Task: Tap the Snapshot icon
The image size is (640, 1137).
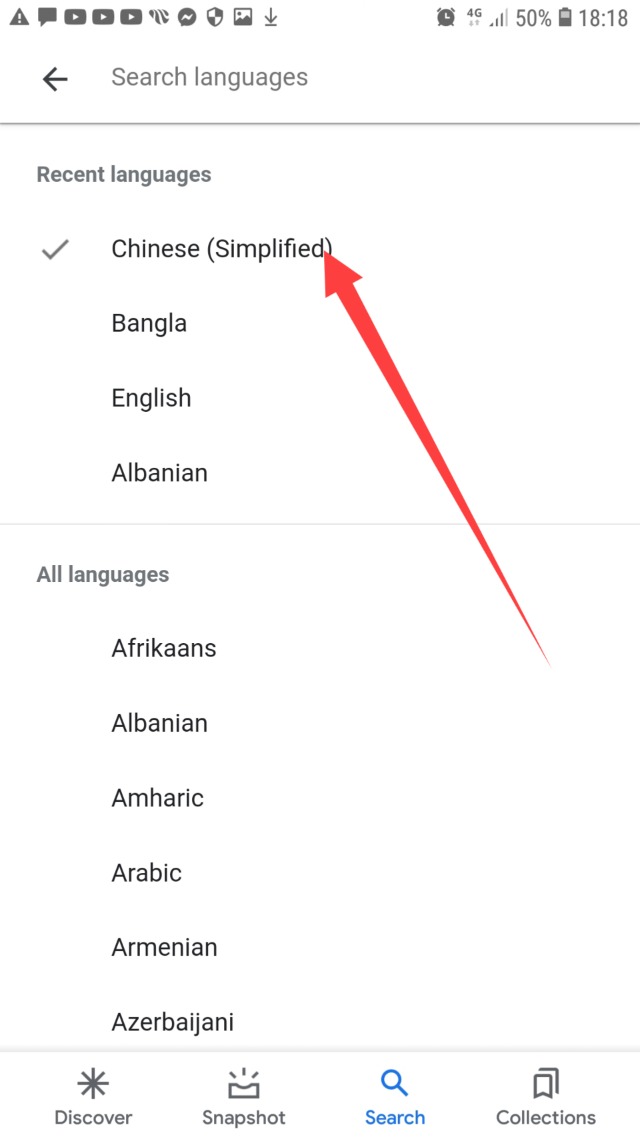Action: (243, 1083)
